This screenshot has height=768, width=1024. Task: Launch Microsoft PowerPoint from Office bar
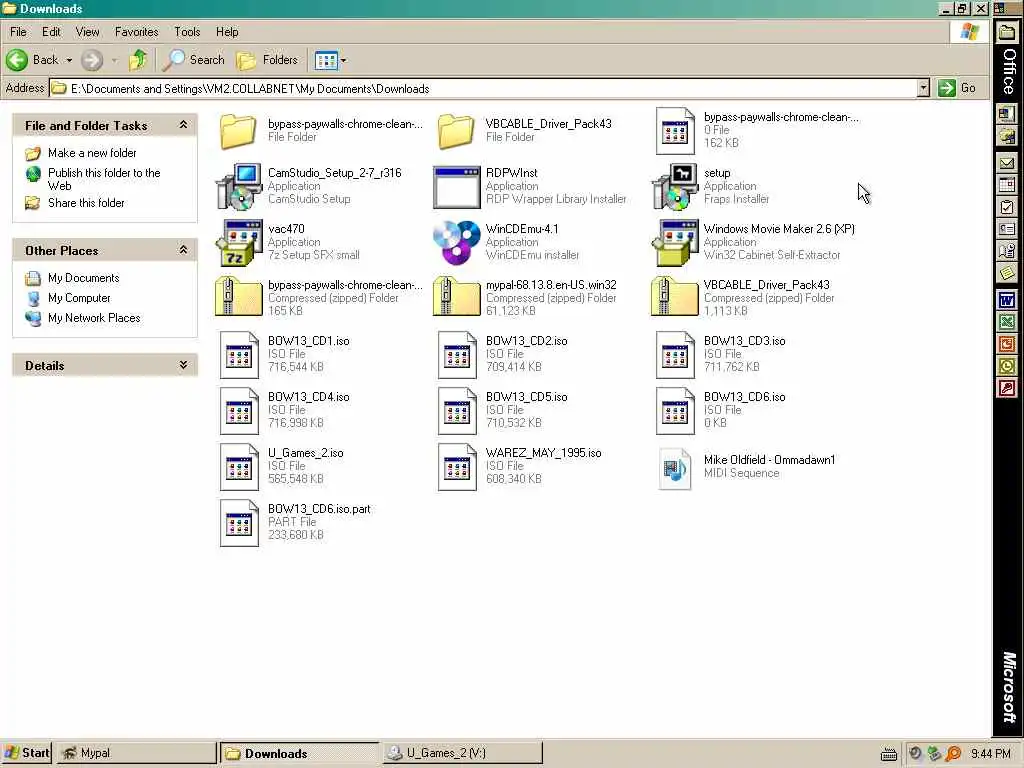(1006, 344)
